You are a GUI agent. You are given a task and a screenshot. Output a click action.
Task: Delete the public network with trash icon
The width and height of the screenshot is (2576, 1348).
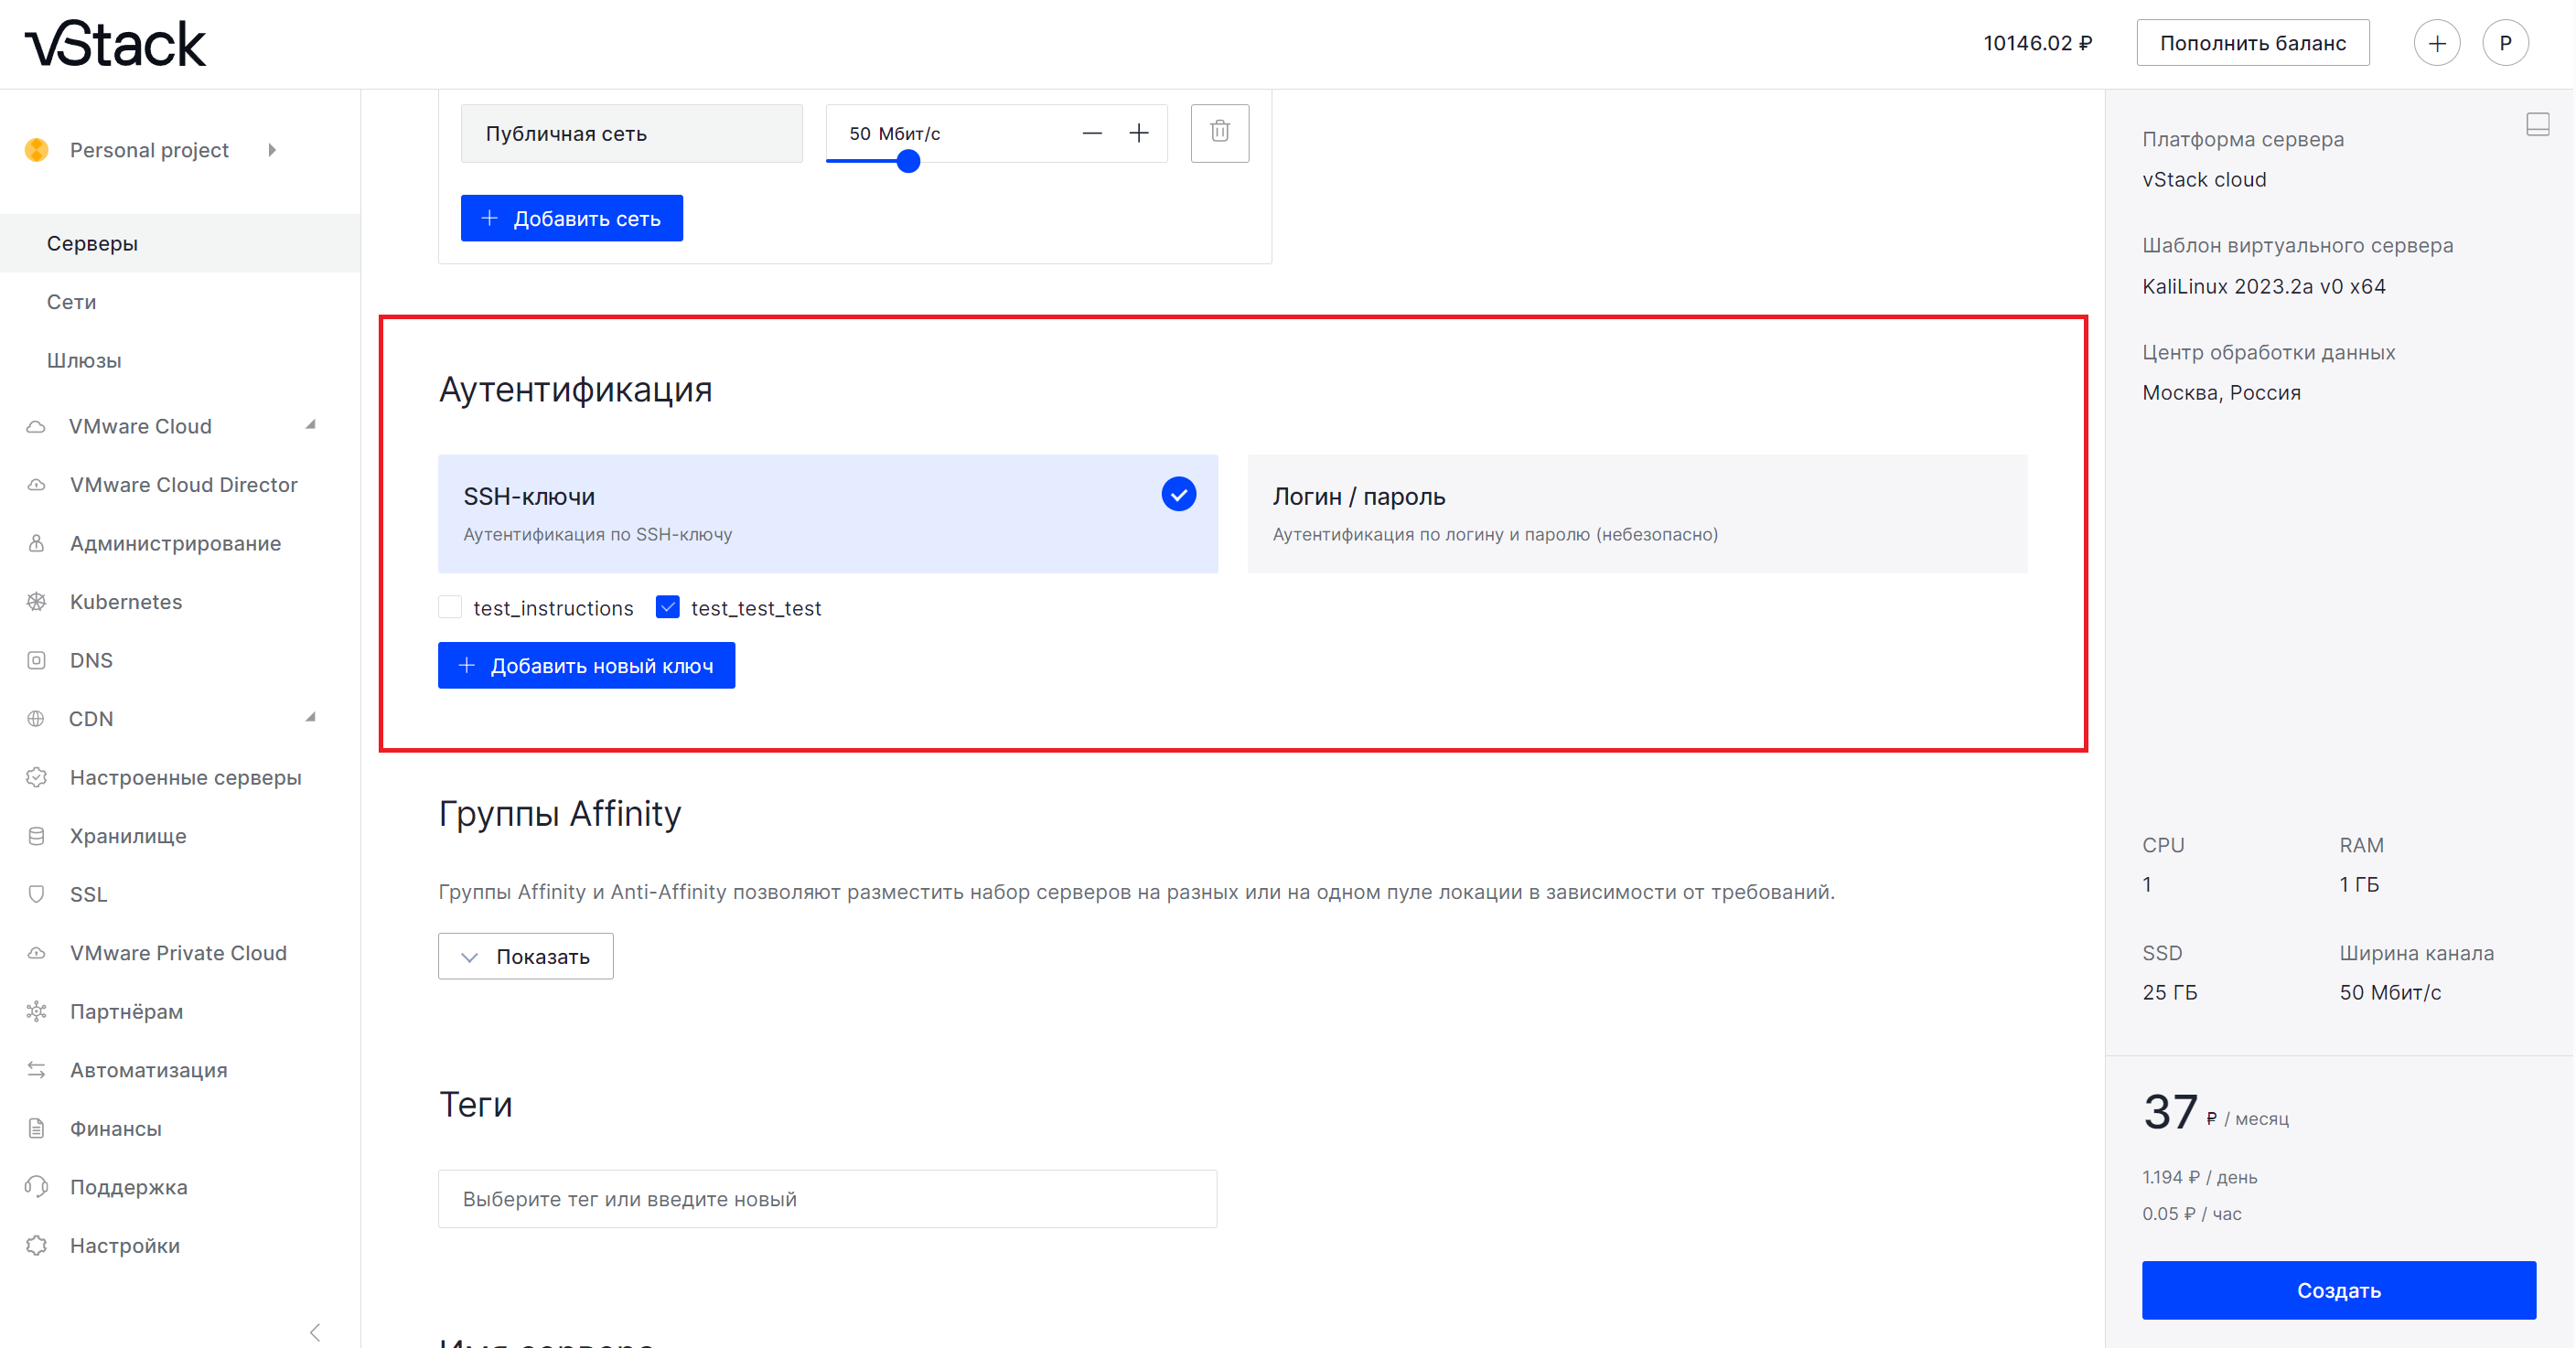[1219, 132]
